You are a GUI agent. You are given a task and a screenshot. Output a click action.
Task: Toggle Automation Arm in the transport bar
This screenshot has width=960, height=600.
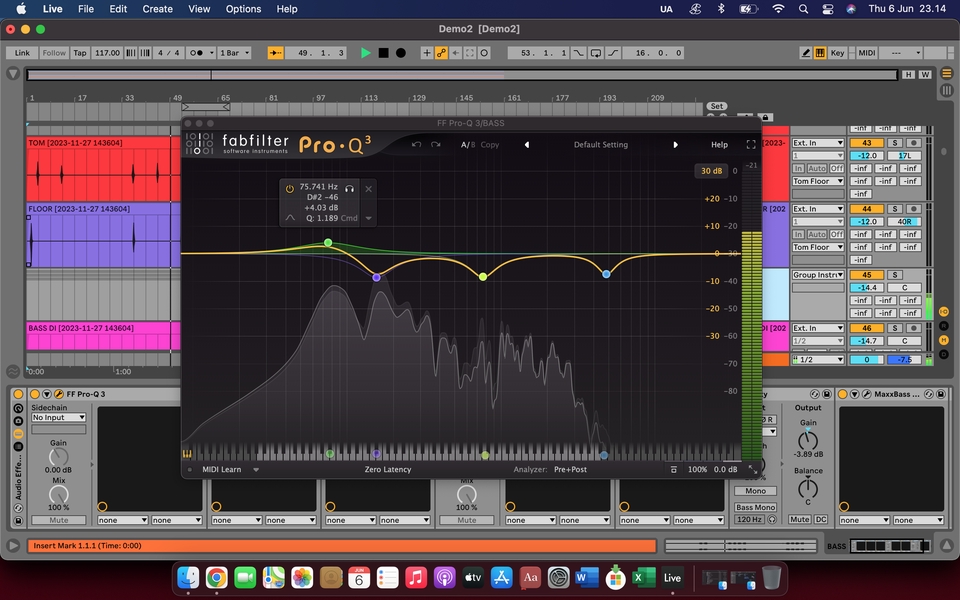pyautogui.click(x=441, y=53)
